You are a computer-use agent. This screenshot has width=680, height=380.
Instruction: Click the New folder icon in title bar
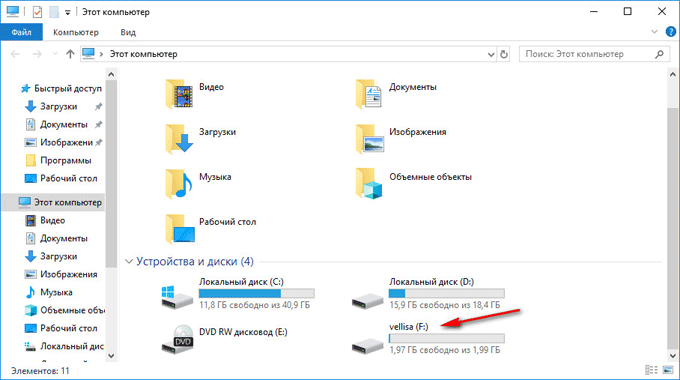click(54, 12)
